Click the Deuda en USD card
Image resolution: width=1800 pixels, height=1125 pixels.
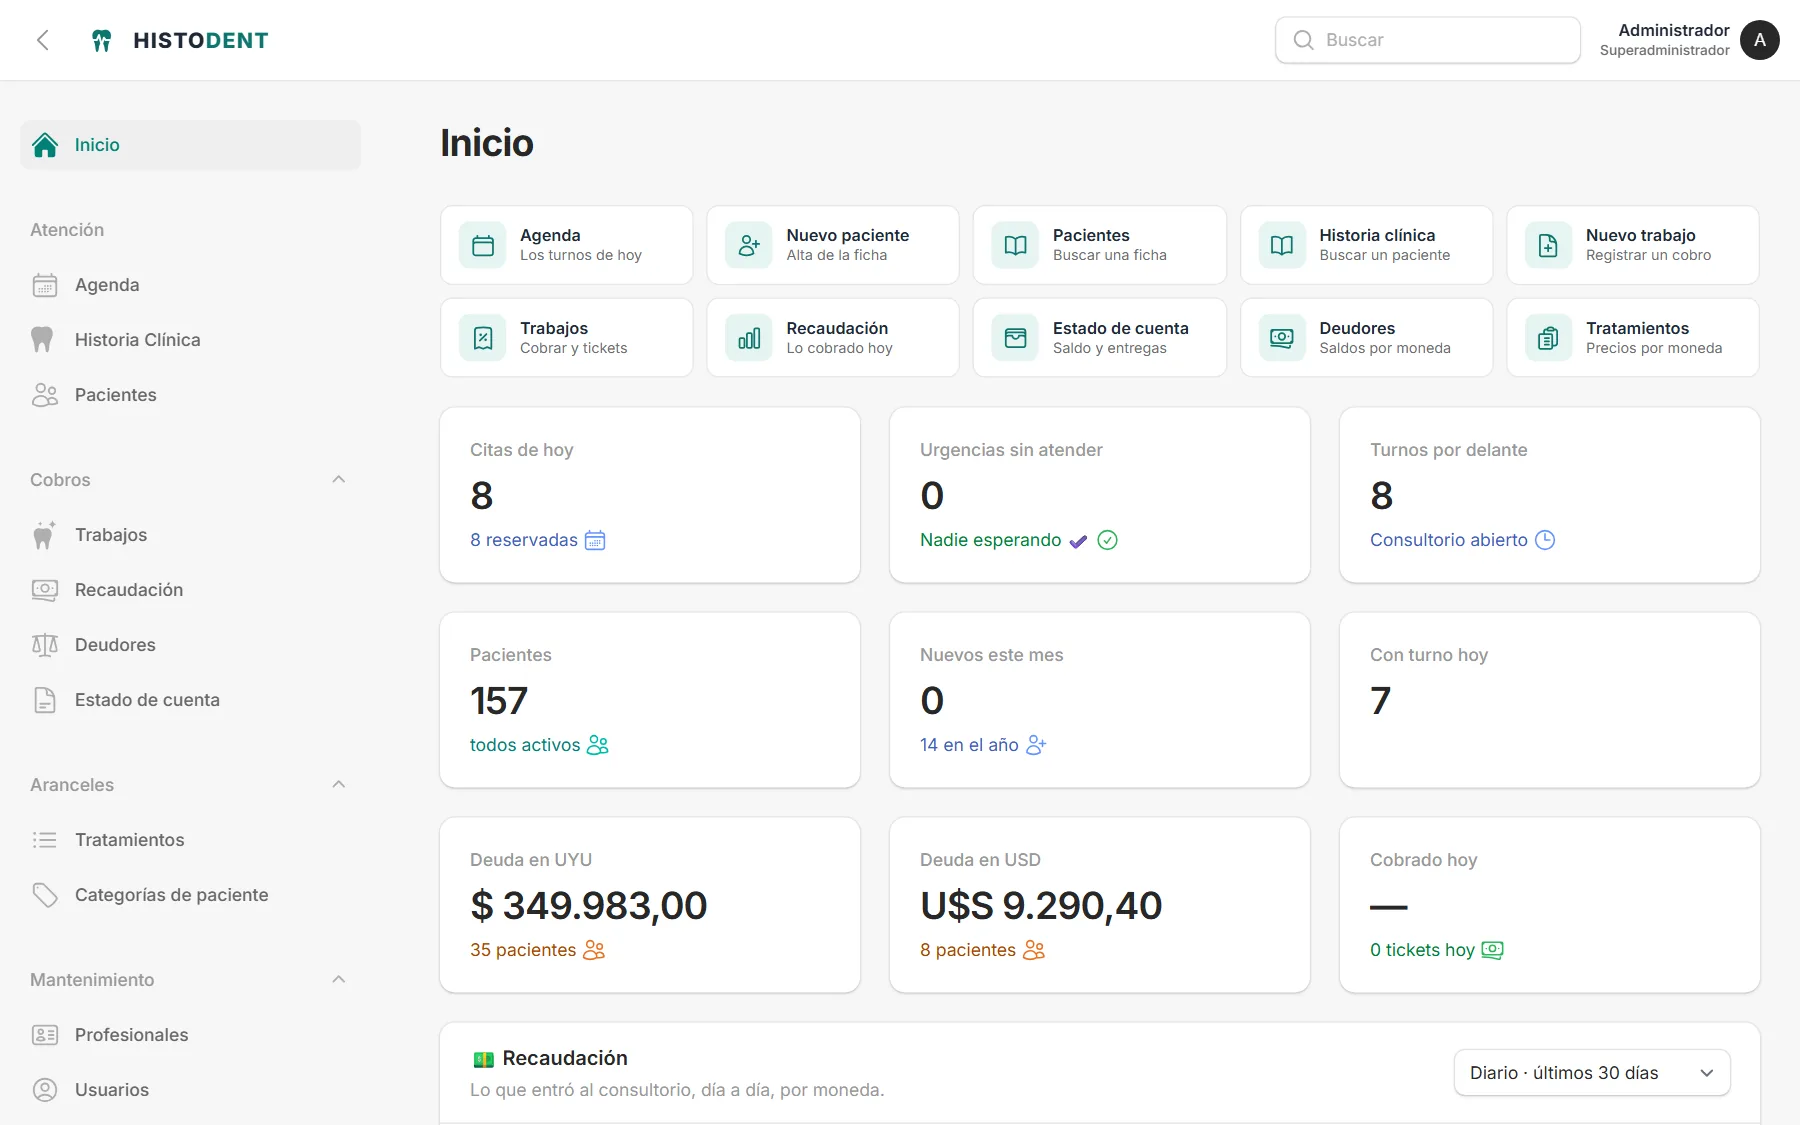[x=1100, y=905]
